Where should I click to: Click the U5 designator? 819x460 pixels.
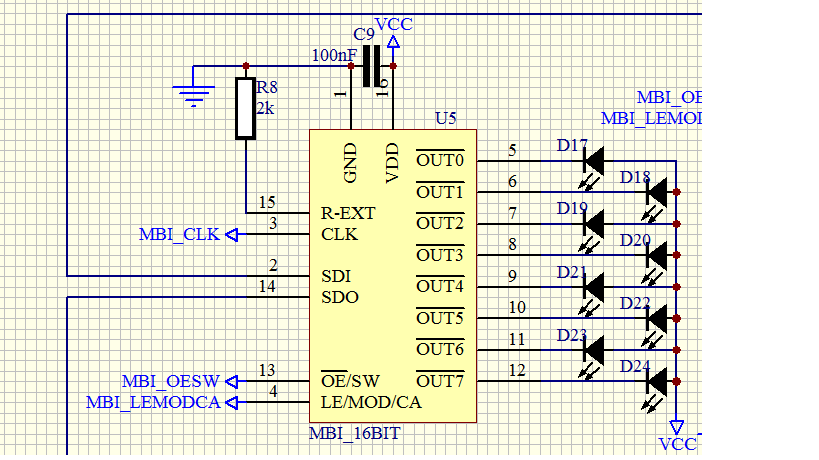[446, 119]
